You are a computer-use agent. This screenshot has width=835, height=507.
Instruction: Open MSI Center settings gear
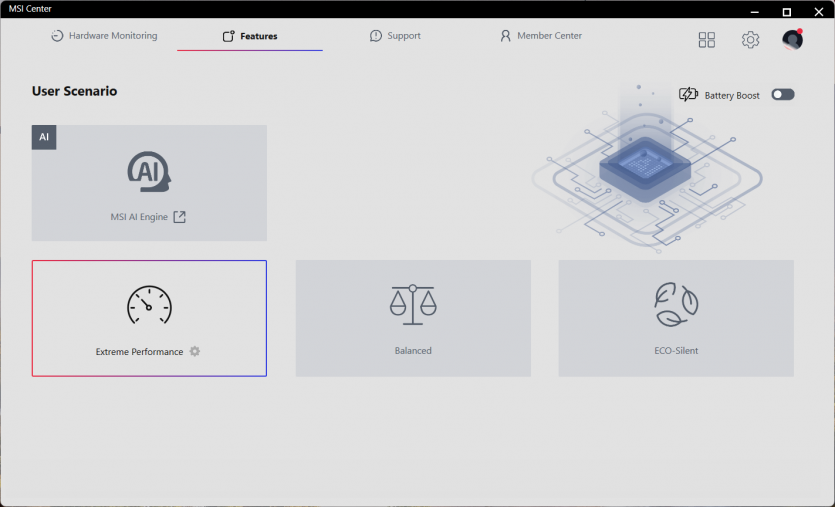tap(750, 40)
